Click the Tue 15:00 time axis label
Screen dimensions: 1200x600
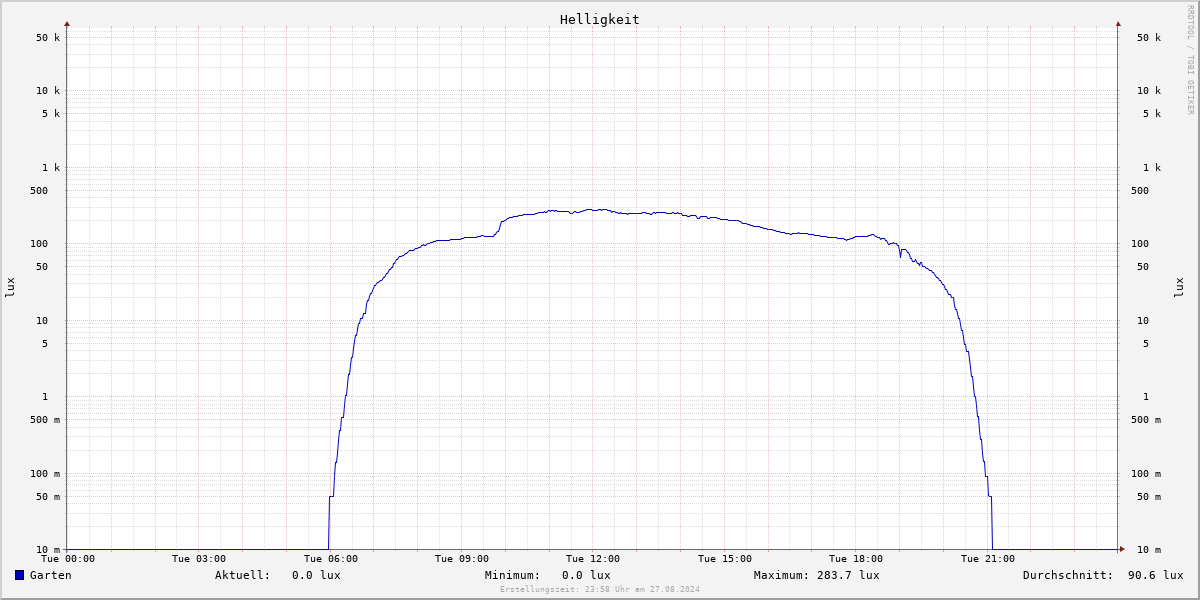point(725,559)
